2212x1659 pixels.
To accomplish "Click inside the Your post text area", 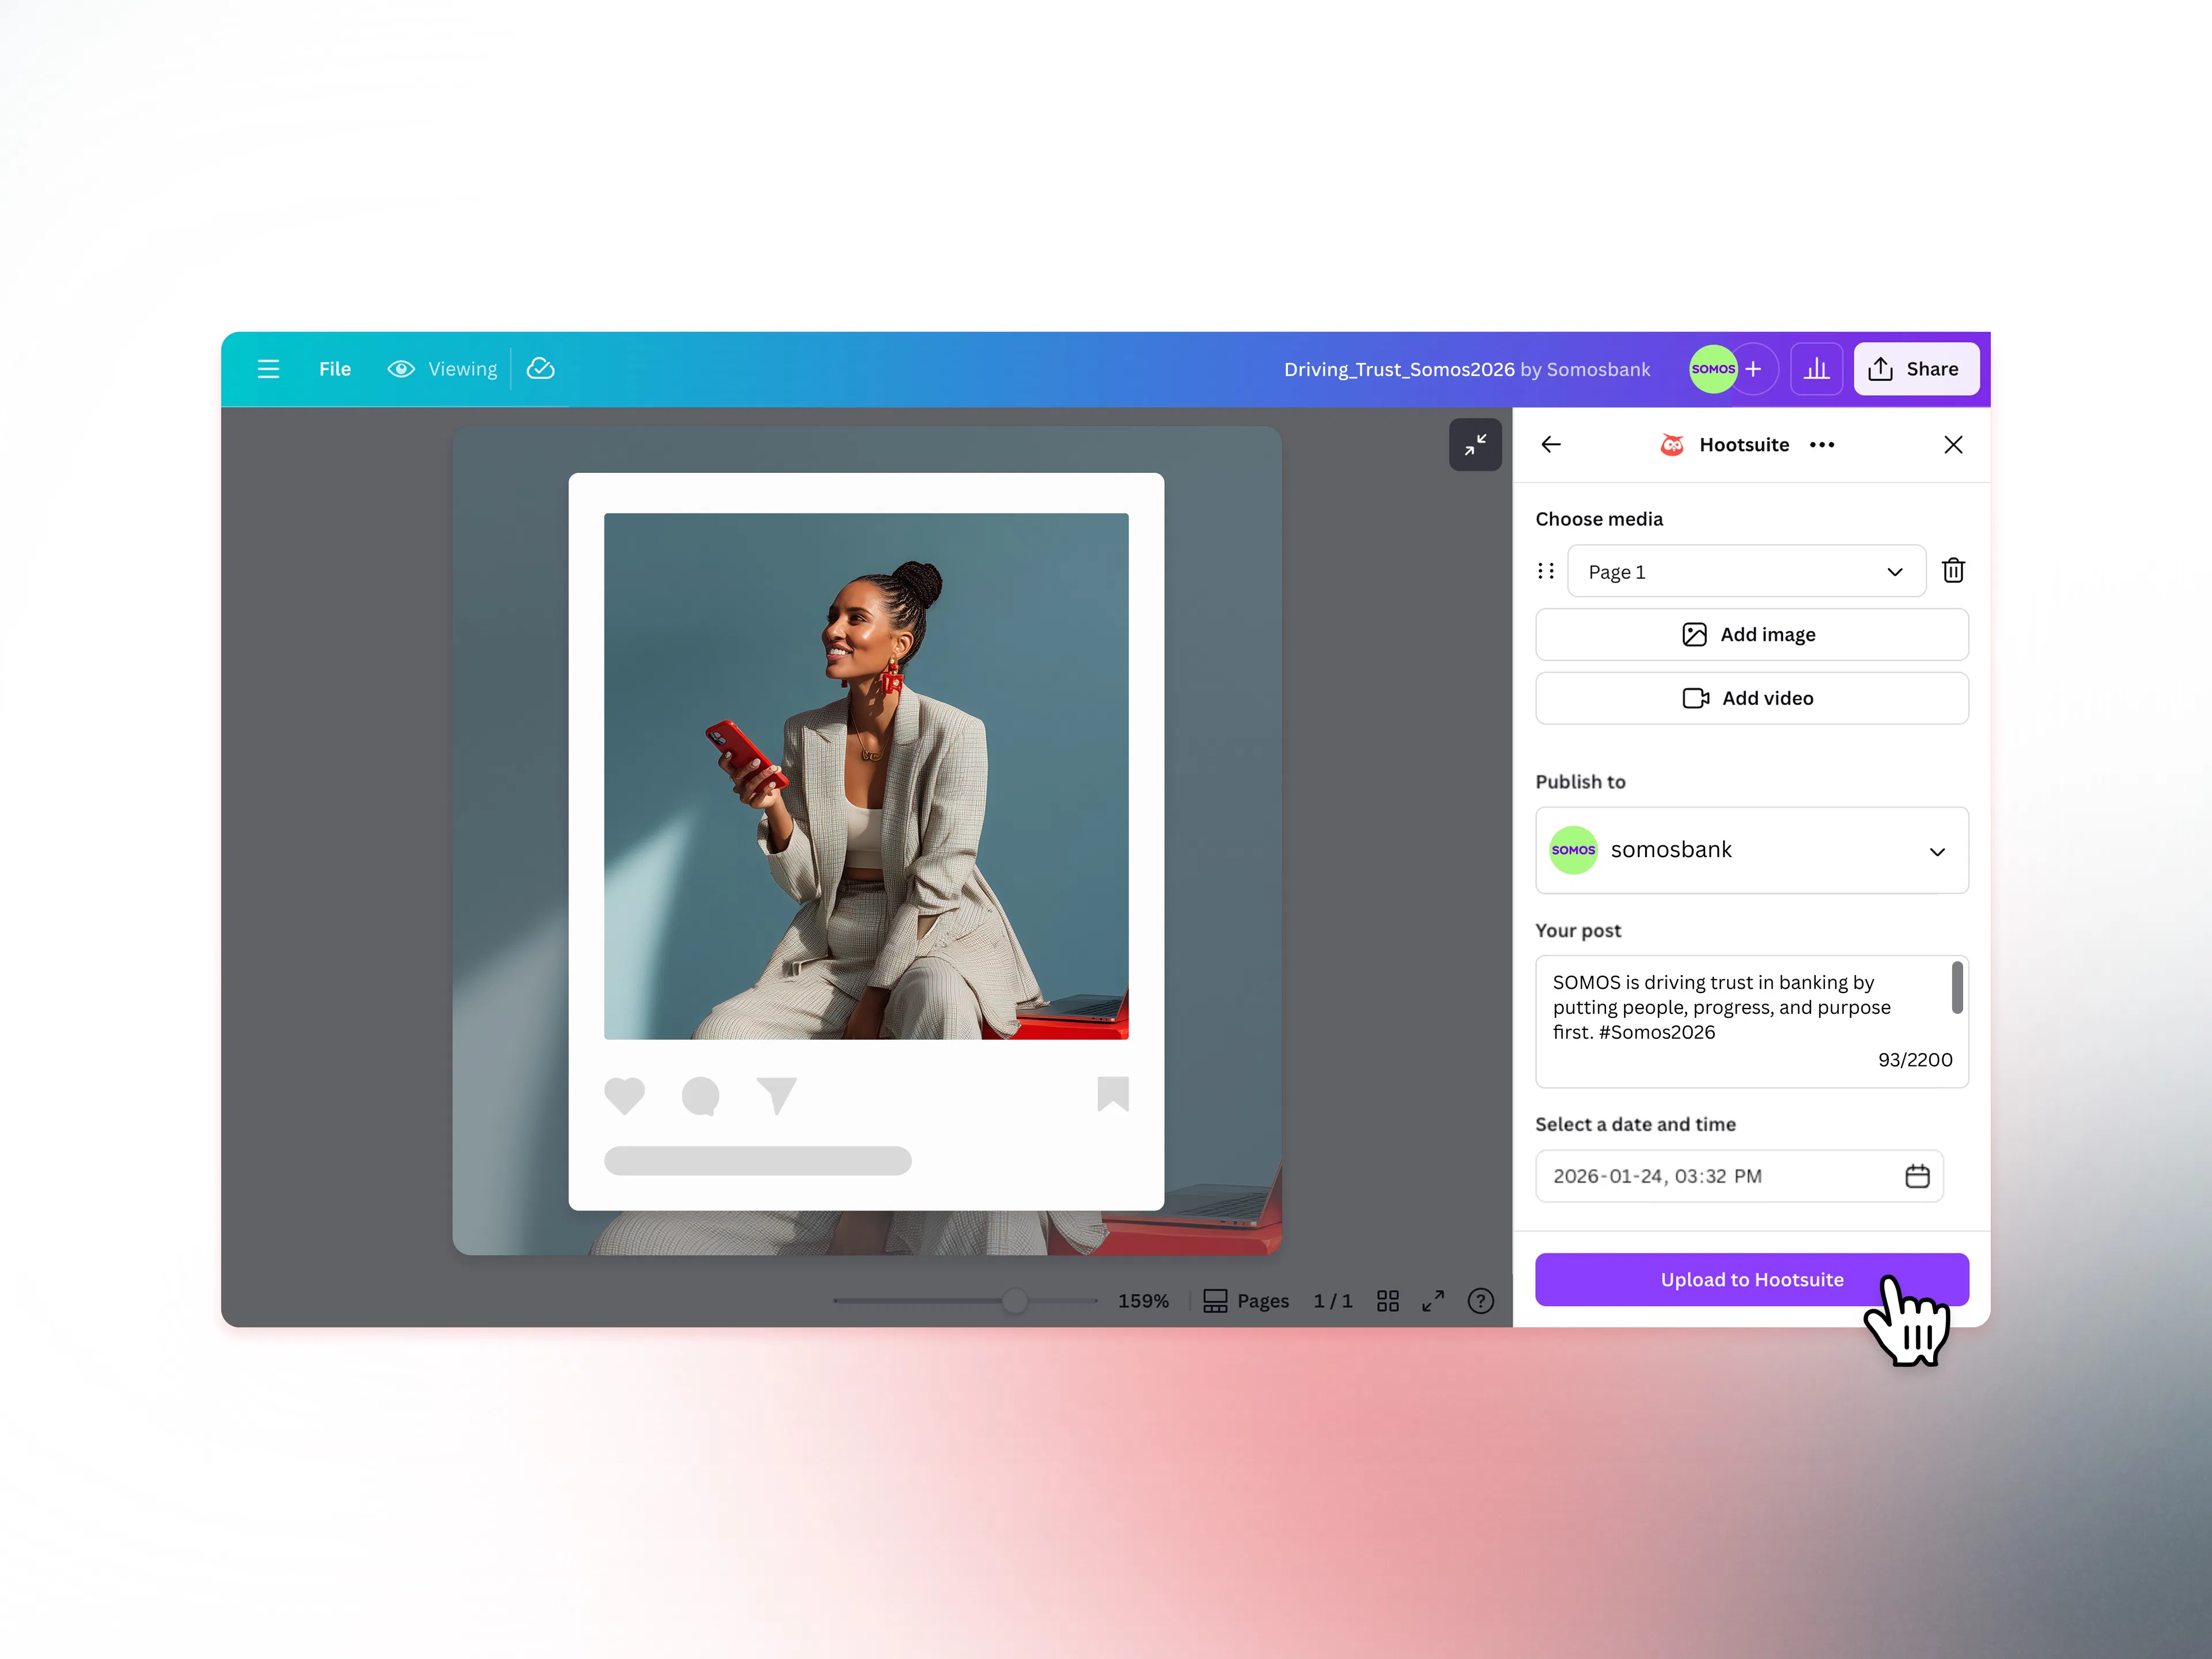I will [x=1752, y=1021].
